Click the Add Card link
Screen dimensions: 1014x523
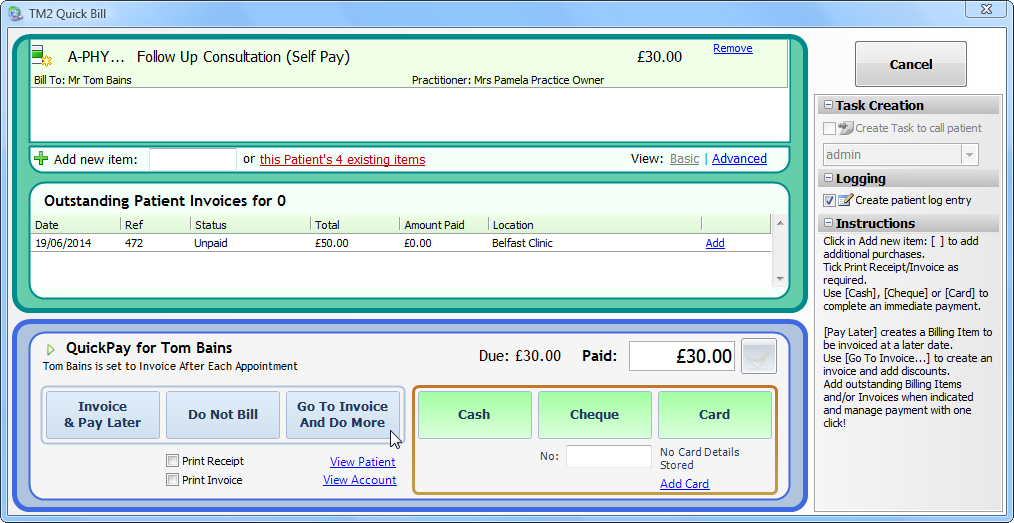tap(684, 484)
